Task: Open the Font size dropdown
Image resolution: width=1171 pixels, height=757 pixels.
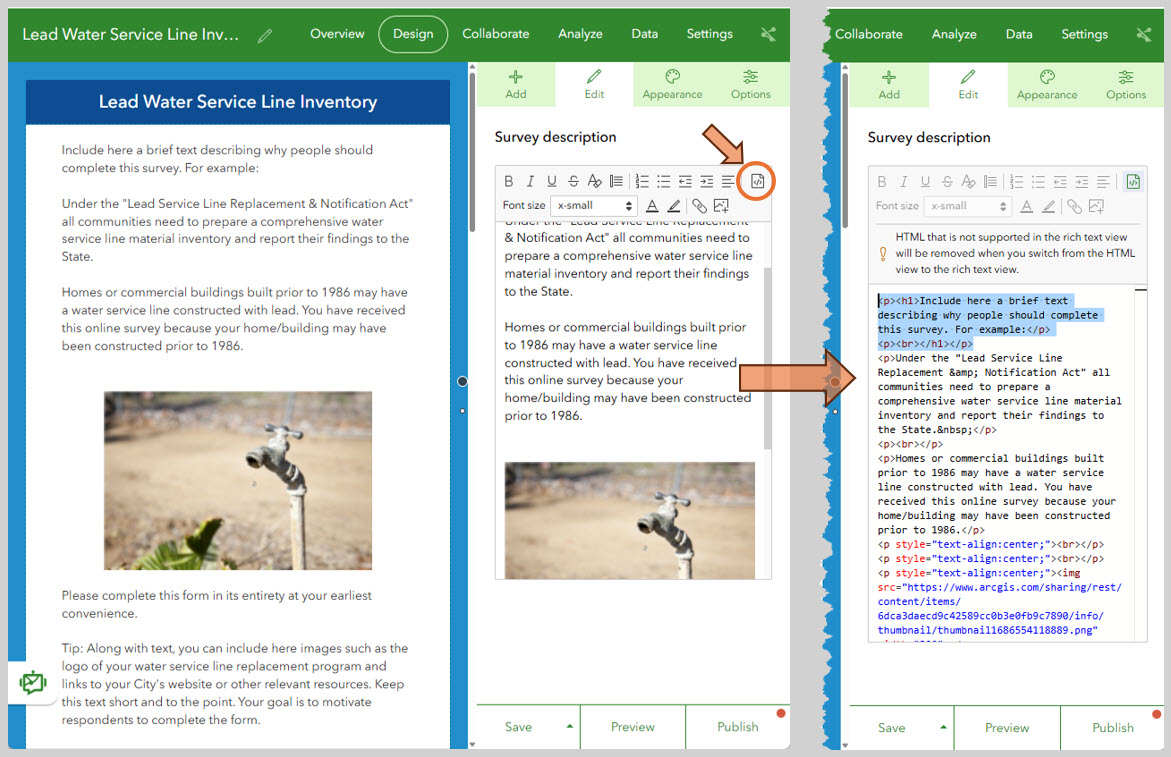Action: point(593,205)
